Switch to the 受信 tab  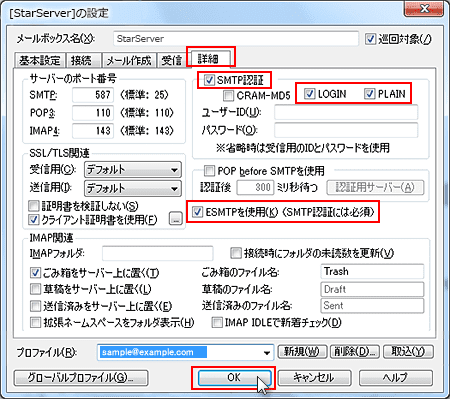pos(171,61)
